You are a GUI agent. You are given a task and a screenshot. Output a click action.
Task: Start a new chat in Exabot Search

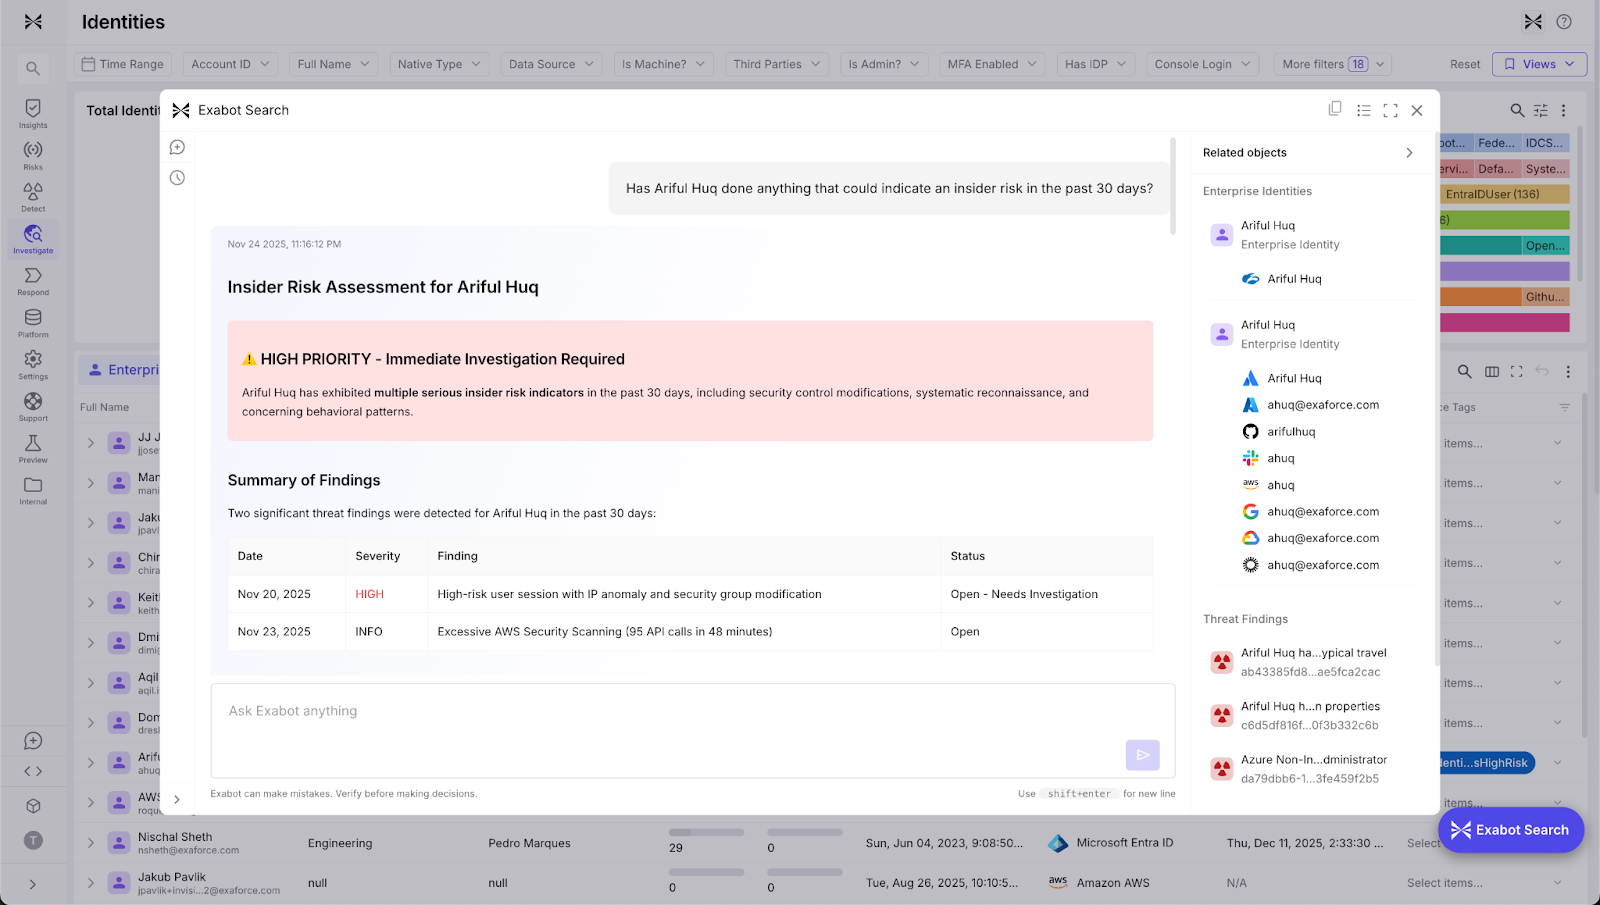pos(177,146)
